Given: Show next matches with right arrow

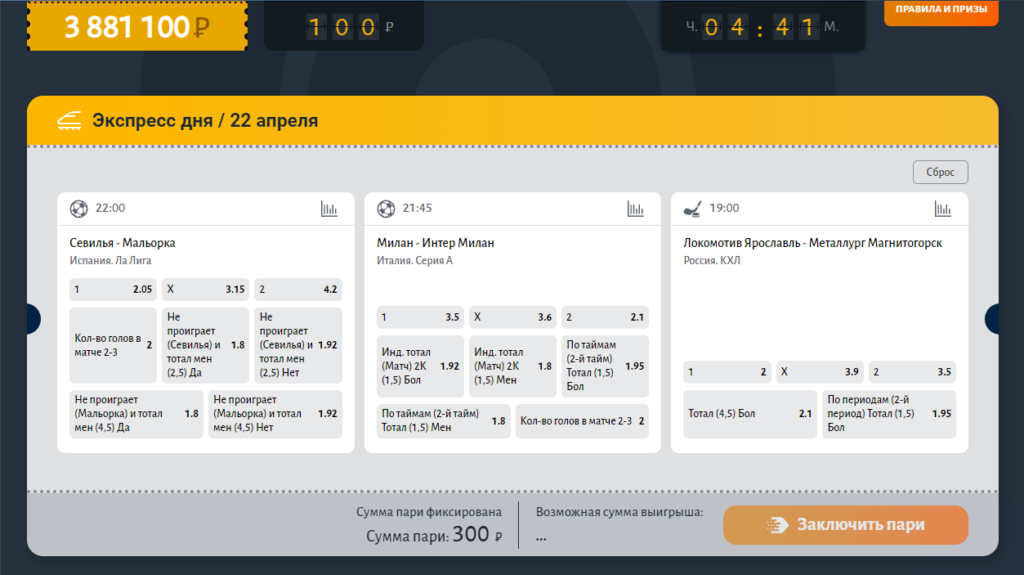Looking at the screenshot, I should tap(991, 319).
